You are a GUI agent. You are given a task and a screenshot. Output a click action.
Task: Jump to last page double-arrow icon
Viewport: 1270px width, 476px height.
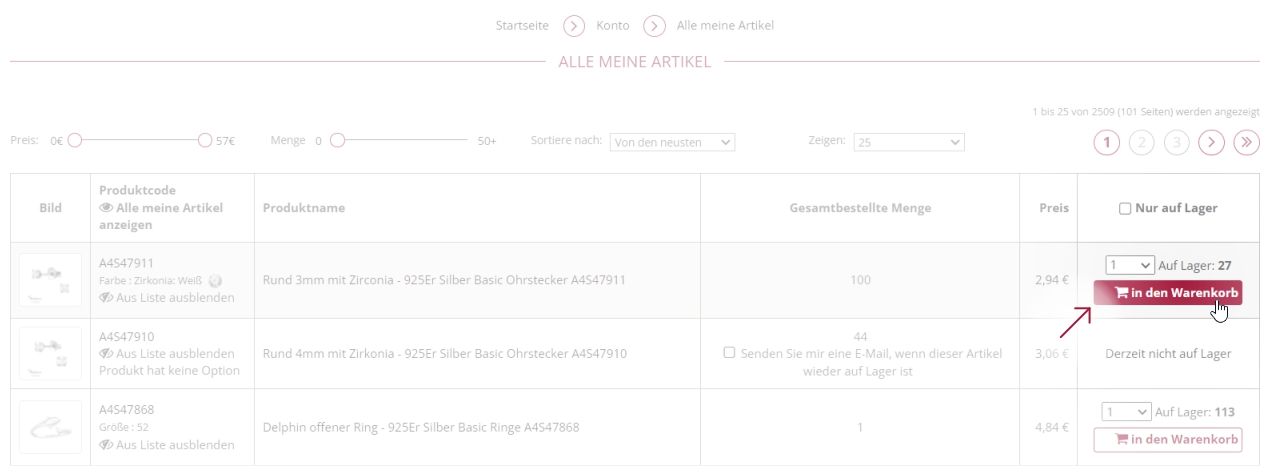click(1246, 142)
